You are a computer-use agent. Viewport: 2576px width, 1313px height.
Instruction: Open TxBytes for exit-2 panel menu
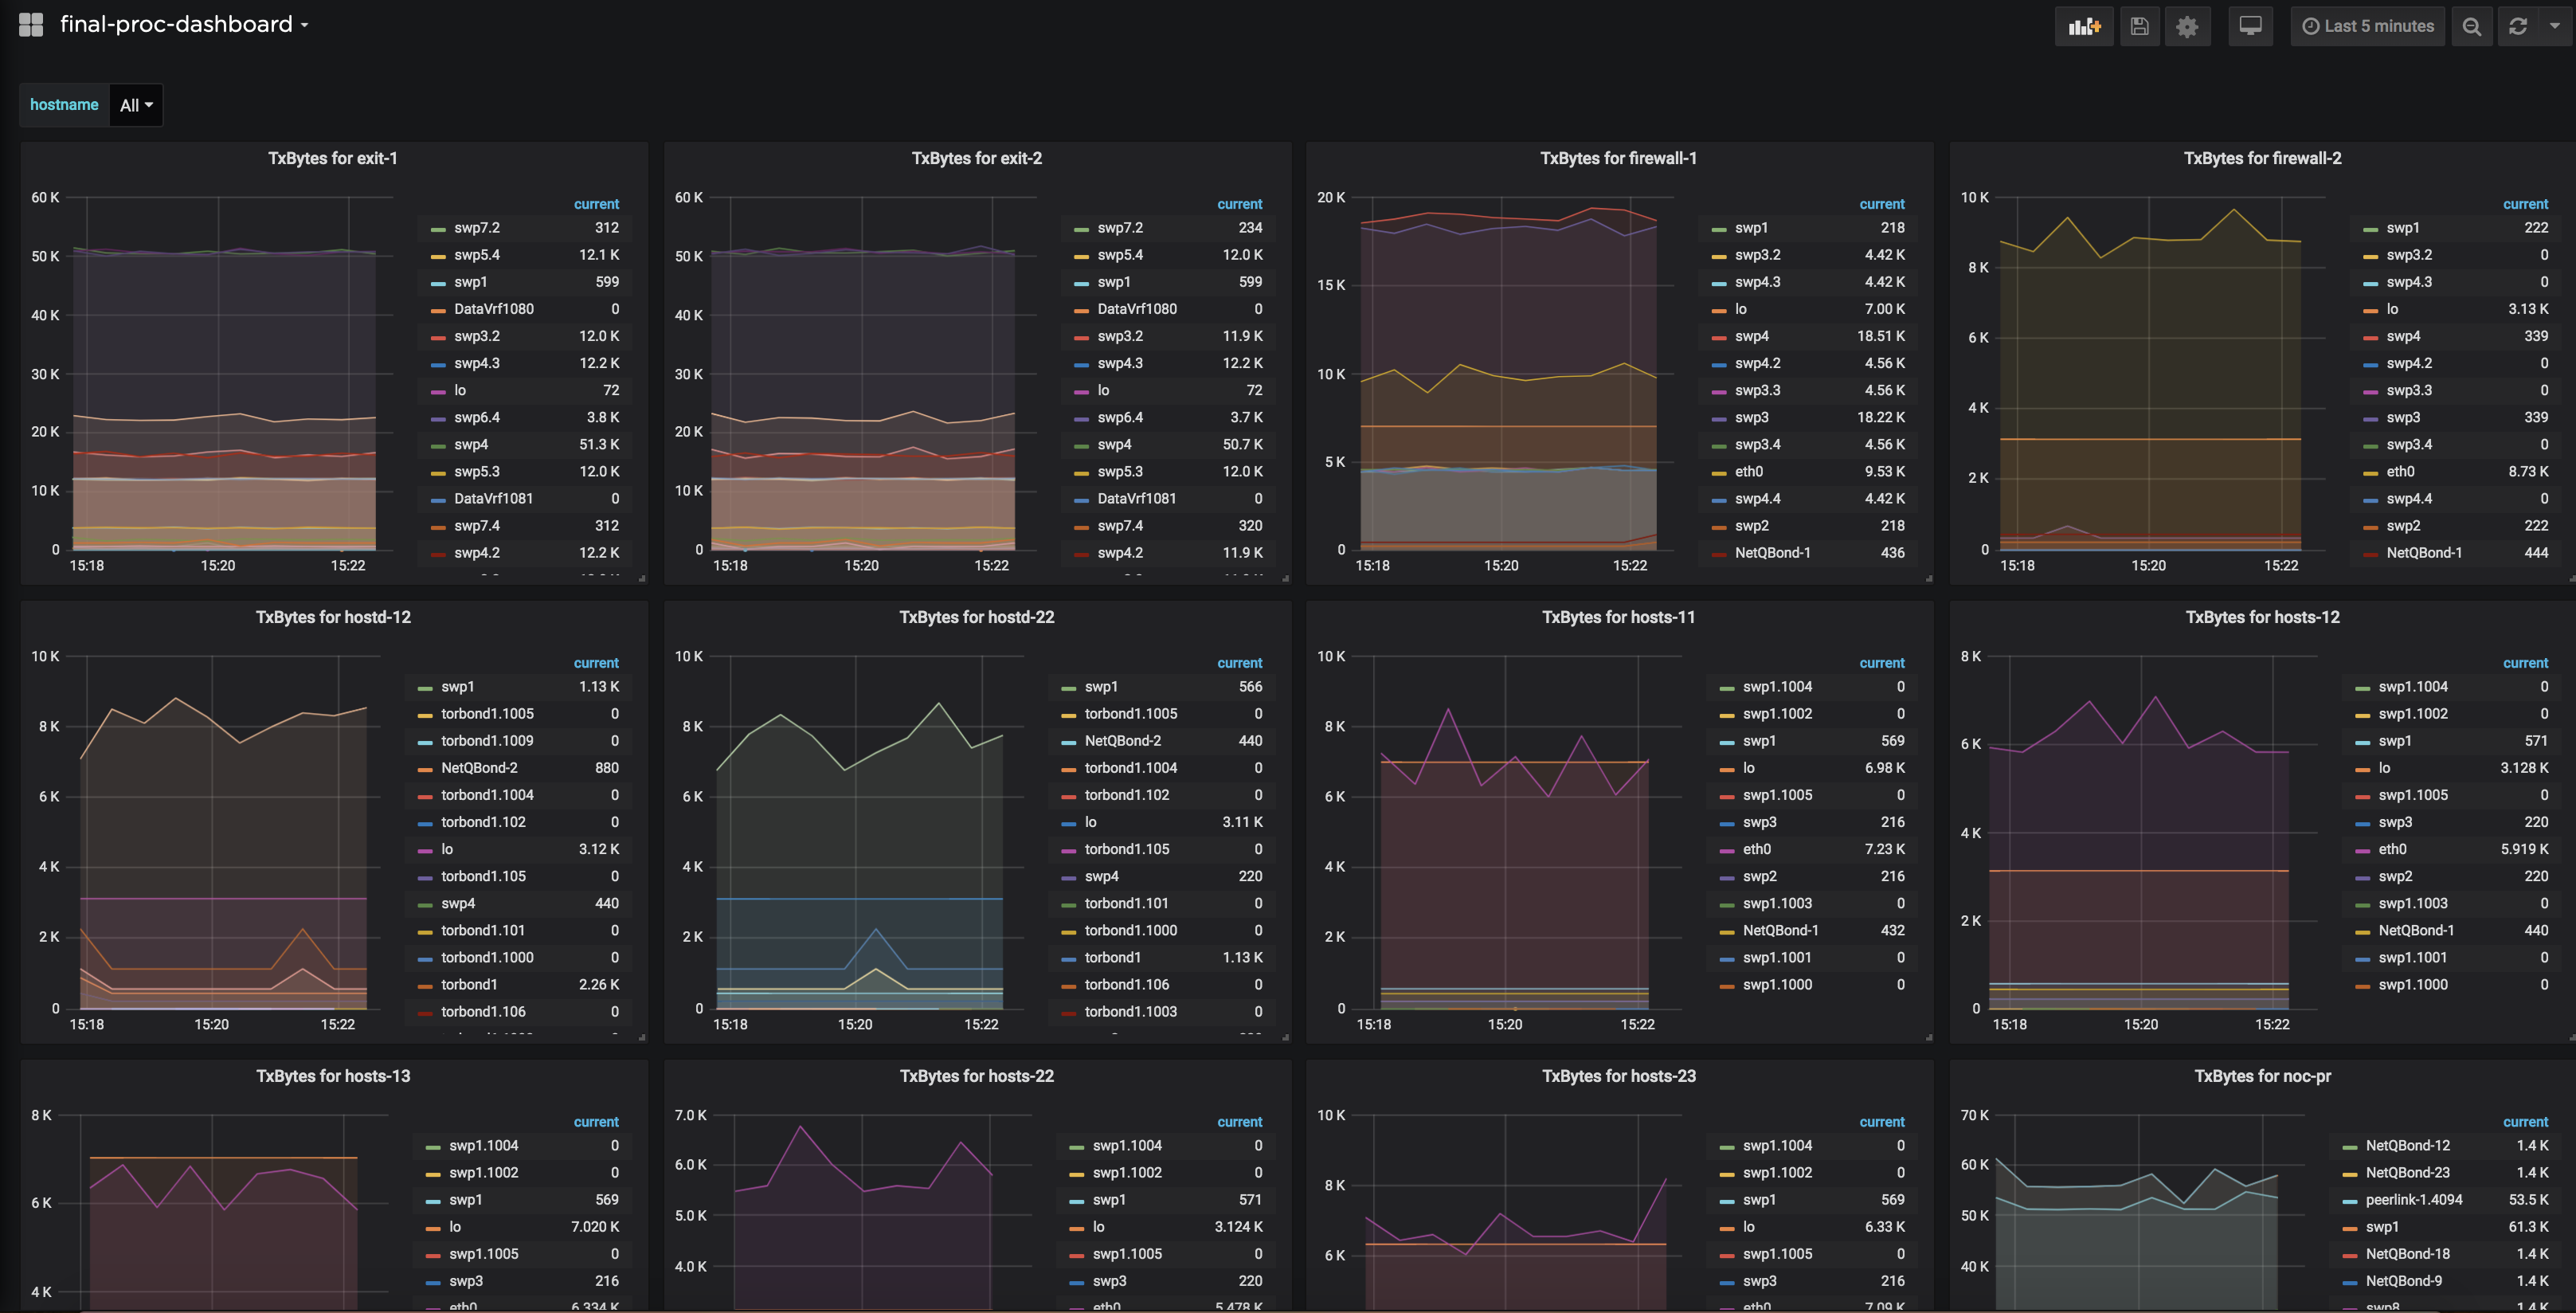point(976,158)
